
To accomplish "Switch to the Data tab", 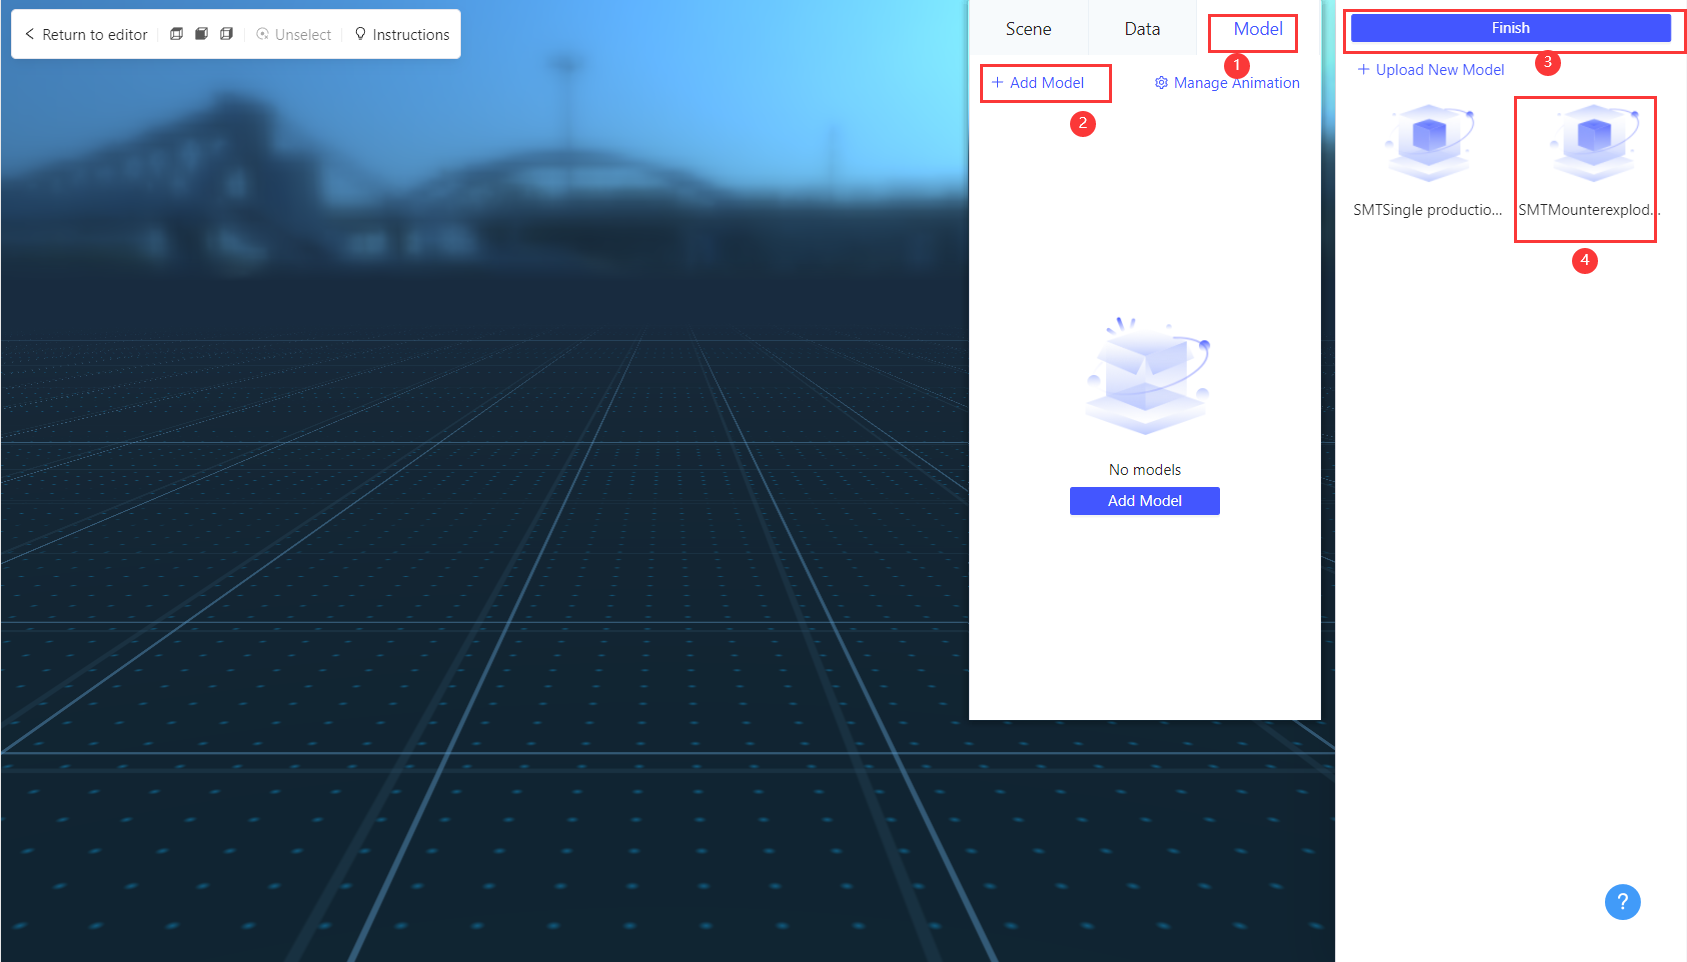I will [x=1141, y=28].
